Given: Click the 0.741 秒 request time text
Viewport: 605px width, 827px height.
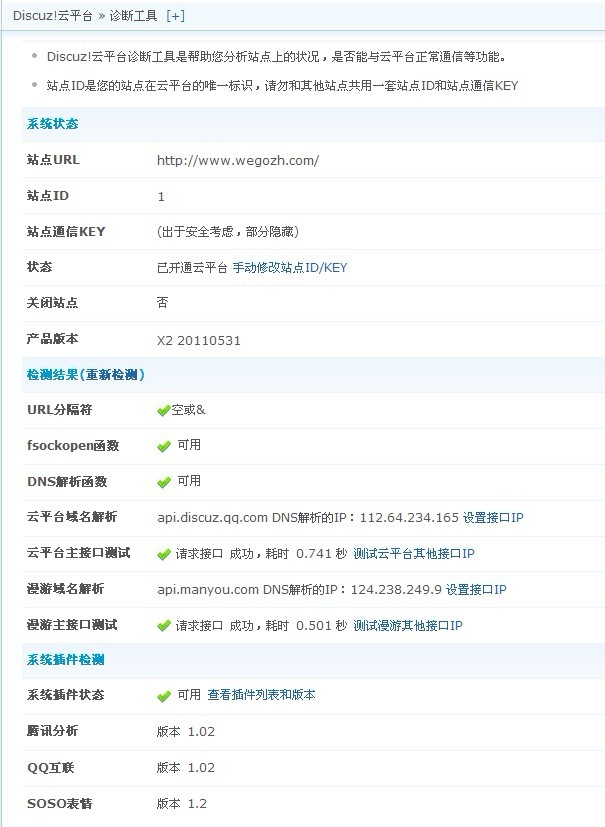Looking at the screenshot, I should [x=322, y=553].
